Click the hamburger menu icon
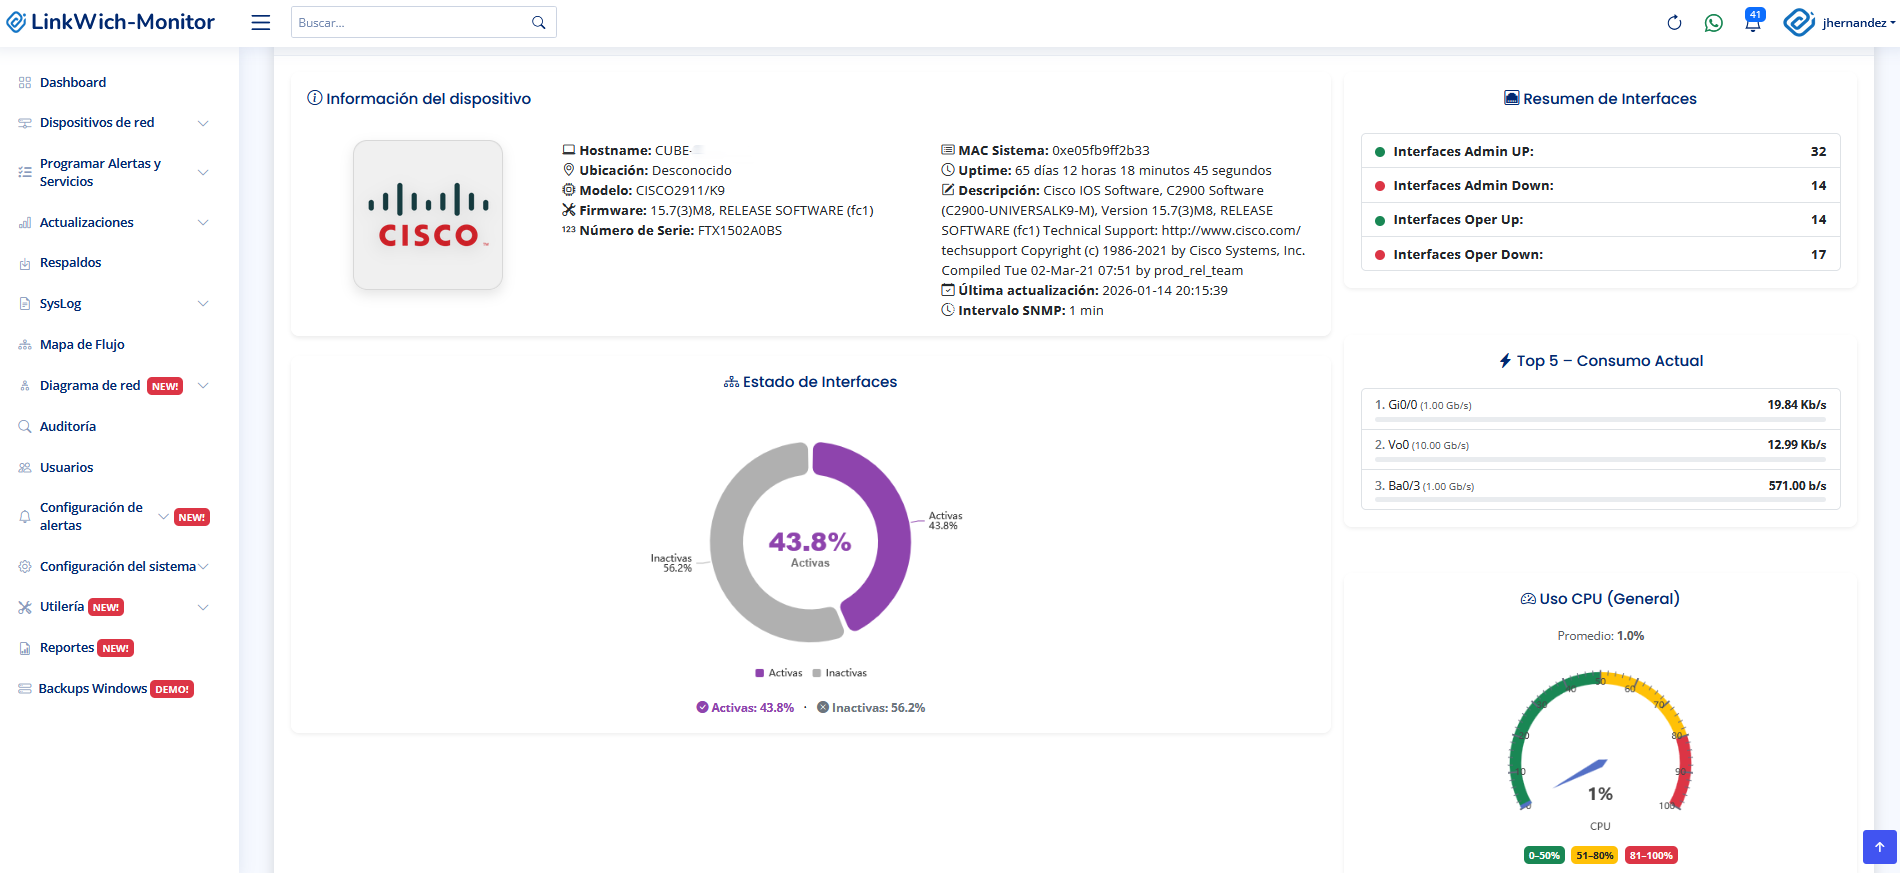 click(x=261, y=23)
